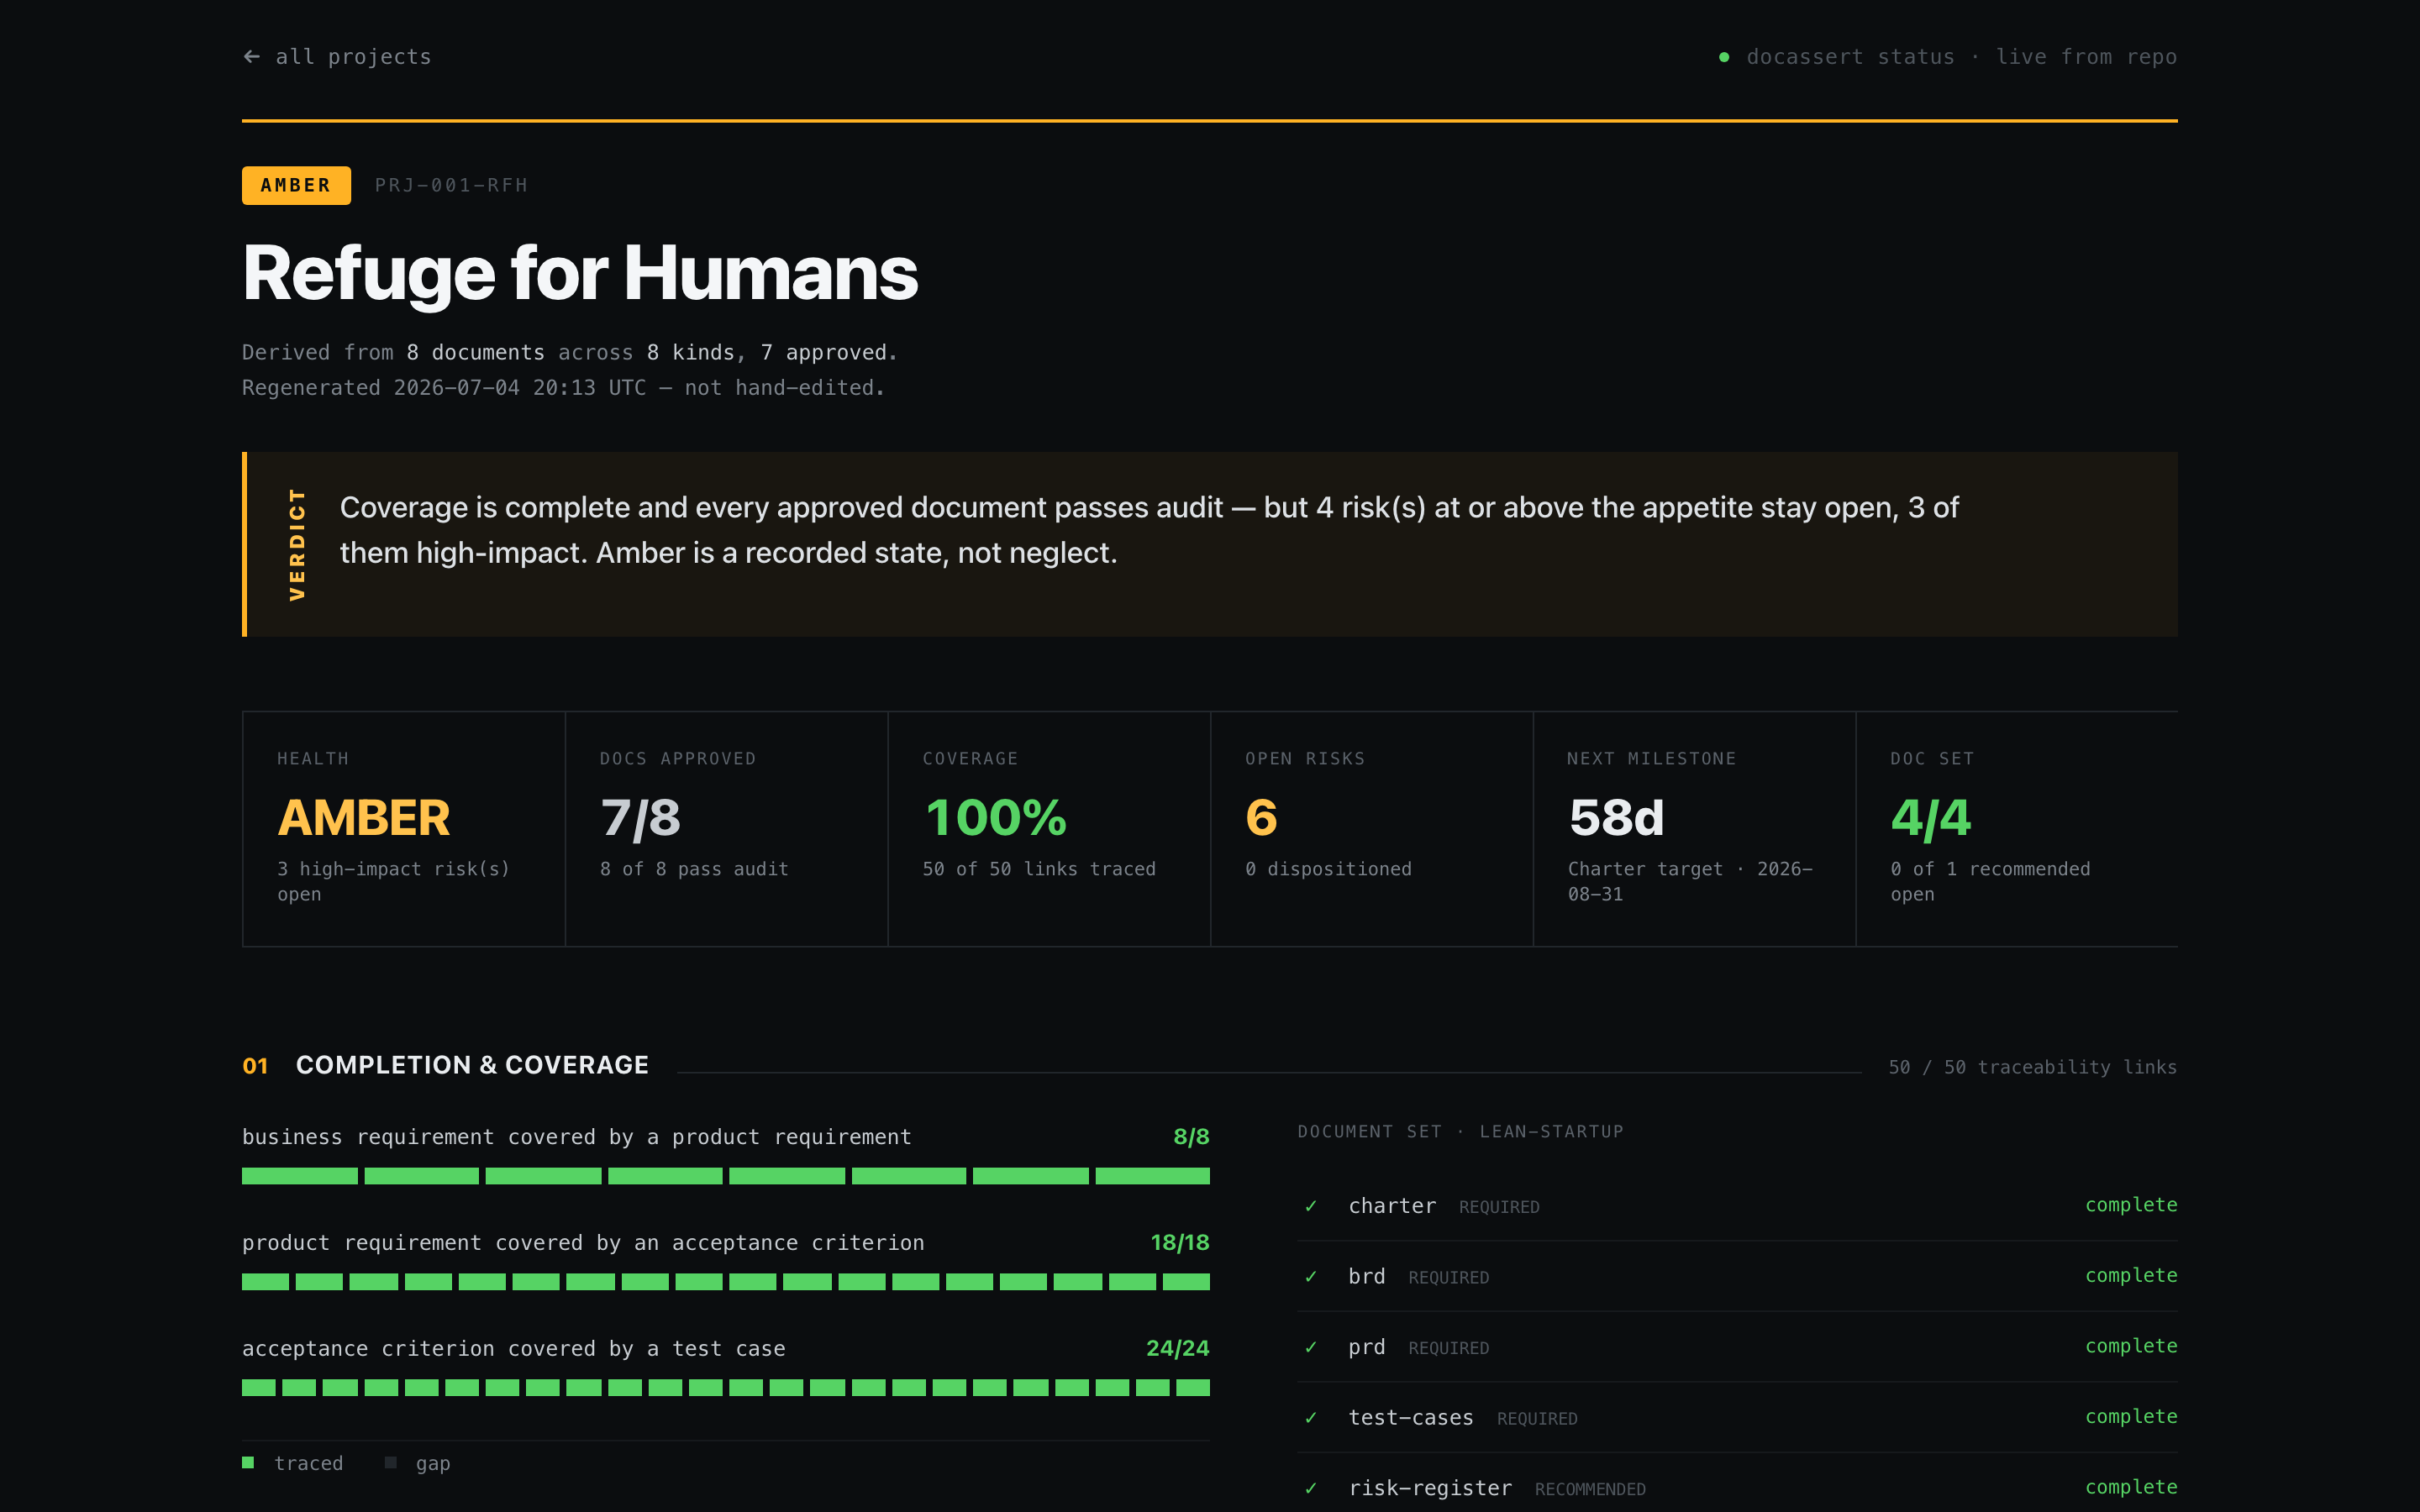Click the checkmark beside prd
2420x1512 pixels.
tap(1311, 1347)
